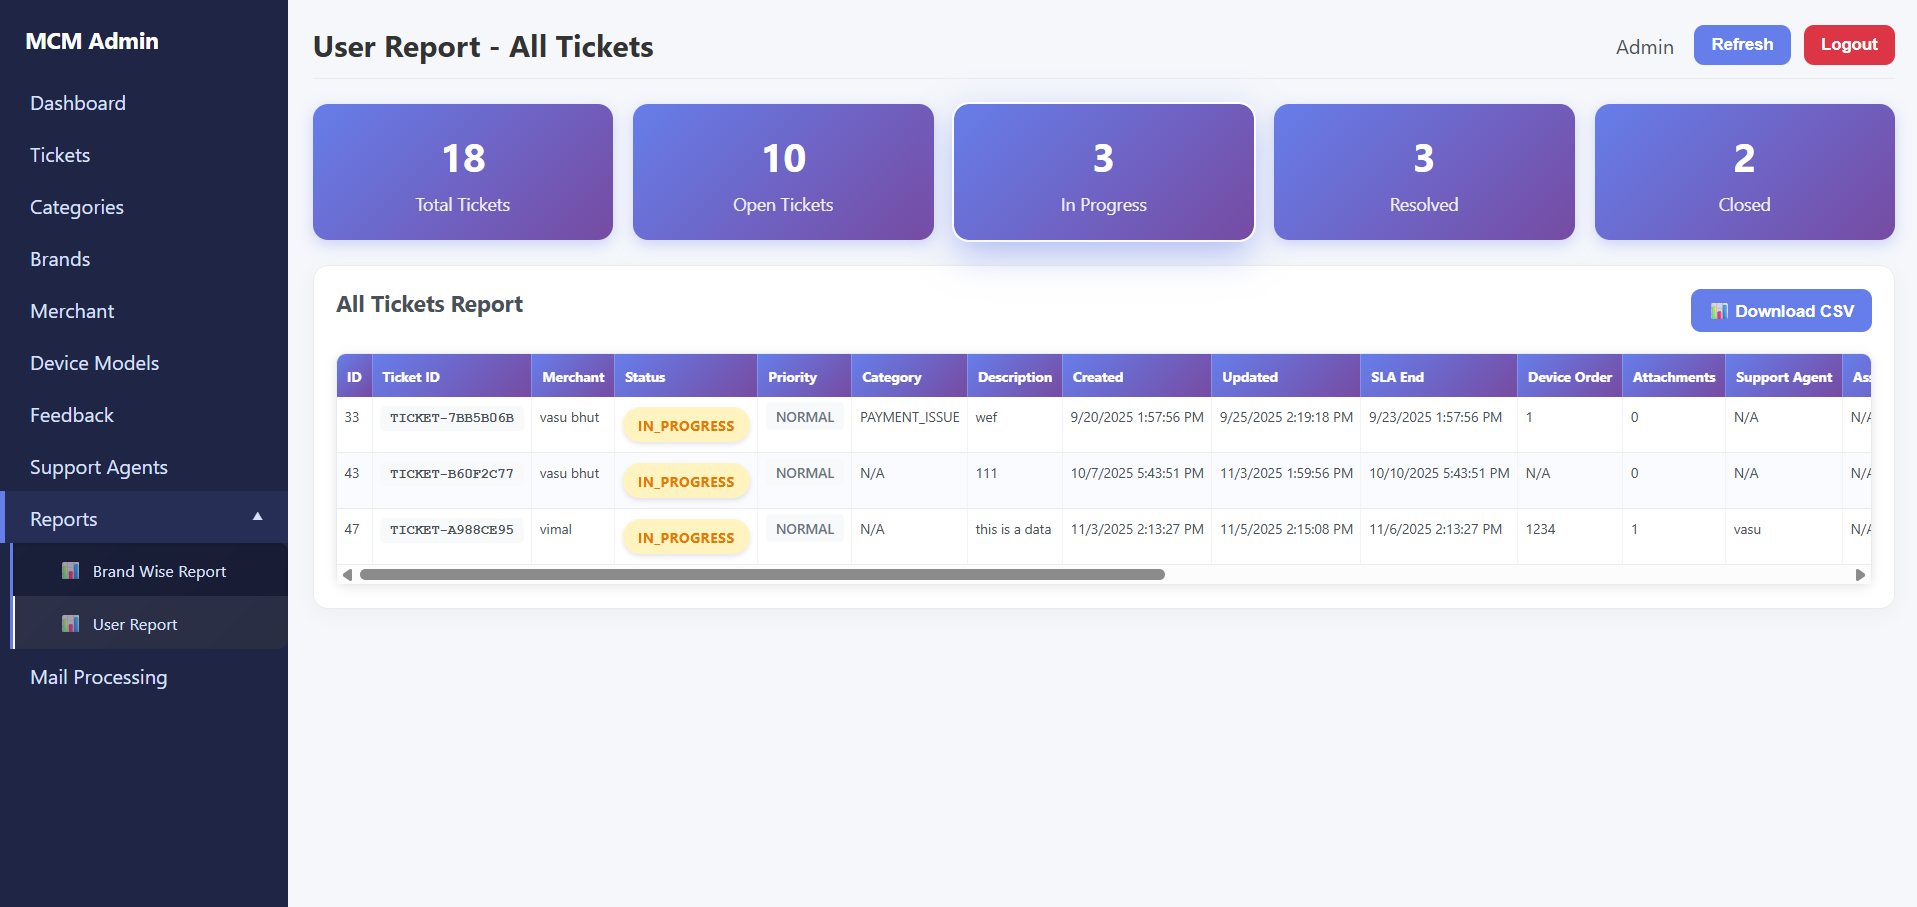Click the horizontal table scrollbar
Image resolution: width=1917 pixels, height=907 pixels.
[x=762, y=575]
